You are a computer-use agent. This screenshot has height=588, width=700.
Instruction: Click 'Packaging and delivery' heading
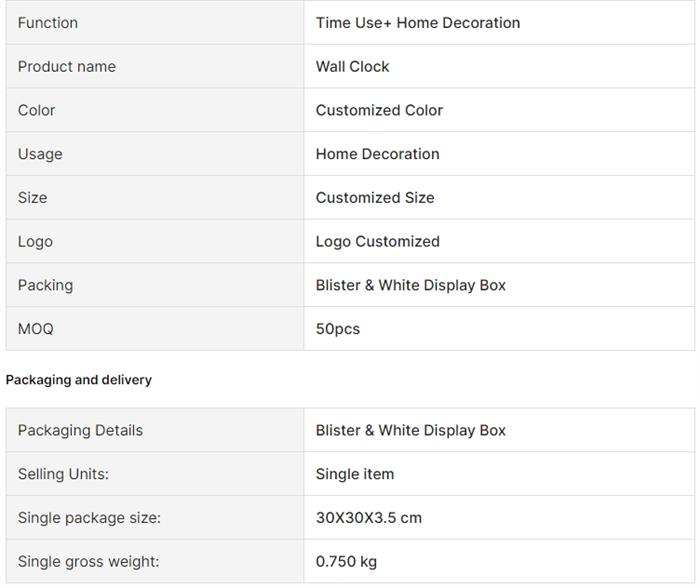79,380
